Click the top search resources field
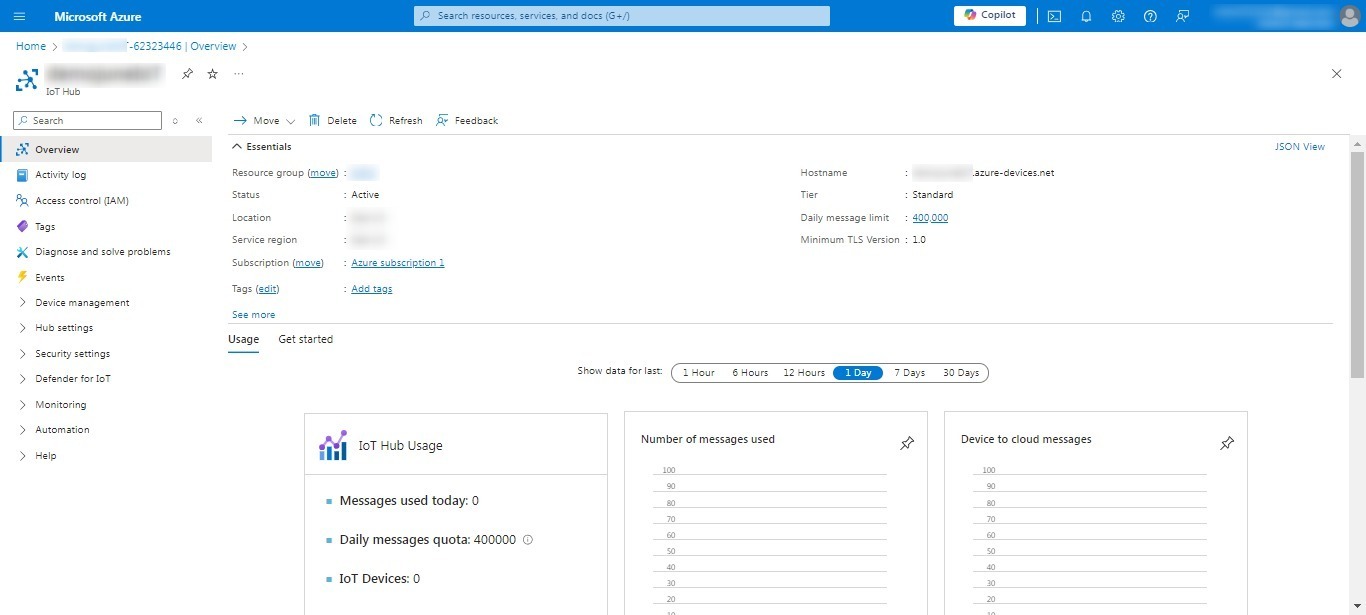The image size is (1366, 615). (x=621, y=16)
